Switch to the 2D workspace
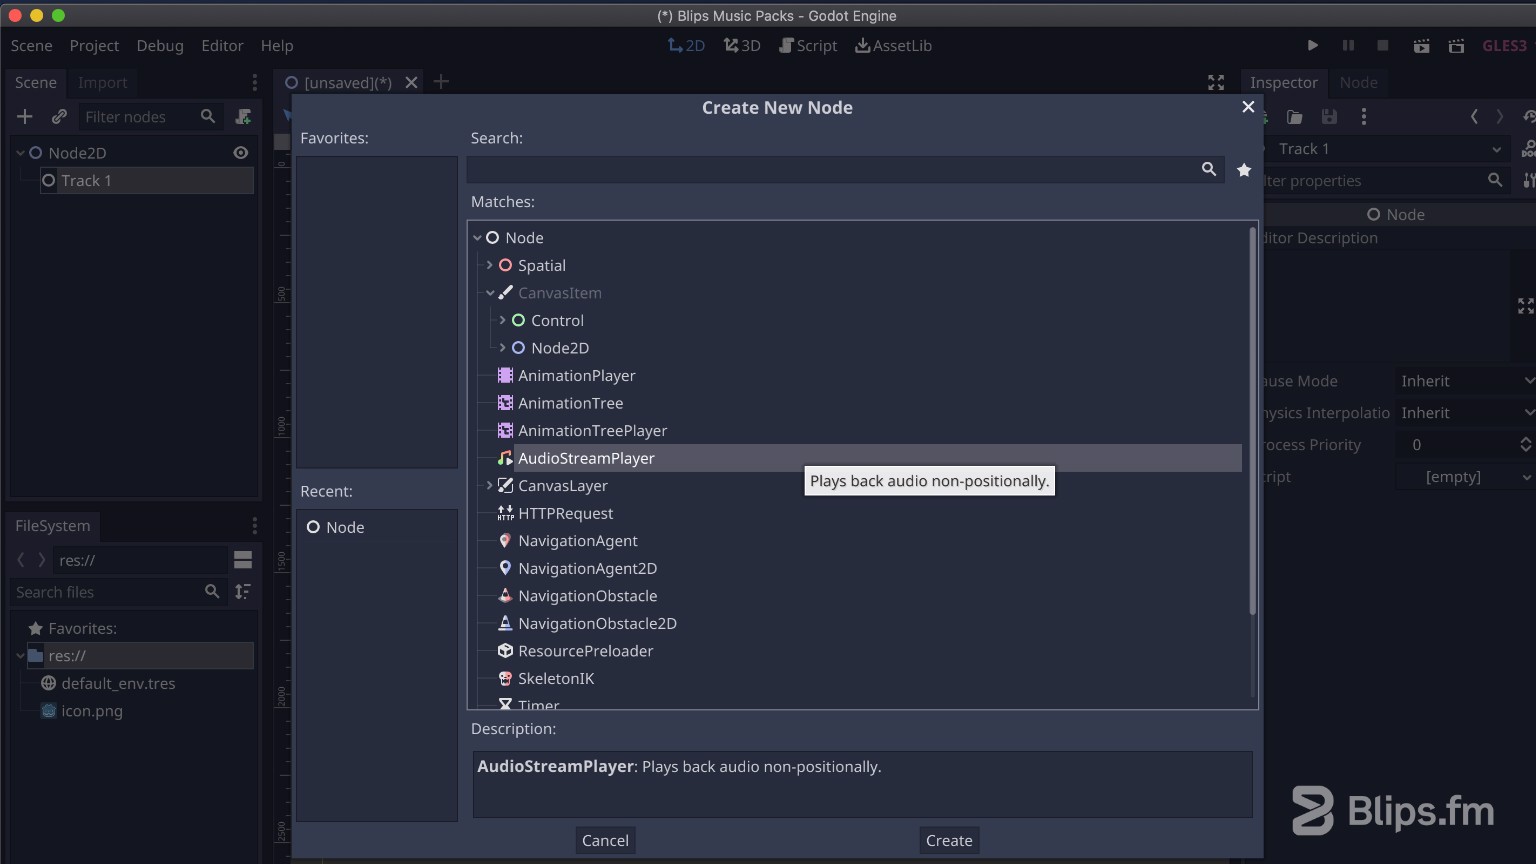The image size is (1536, 864). pyautogui.click(x=686, y=46)
